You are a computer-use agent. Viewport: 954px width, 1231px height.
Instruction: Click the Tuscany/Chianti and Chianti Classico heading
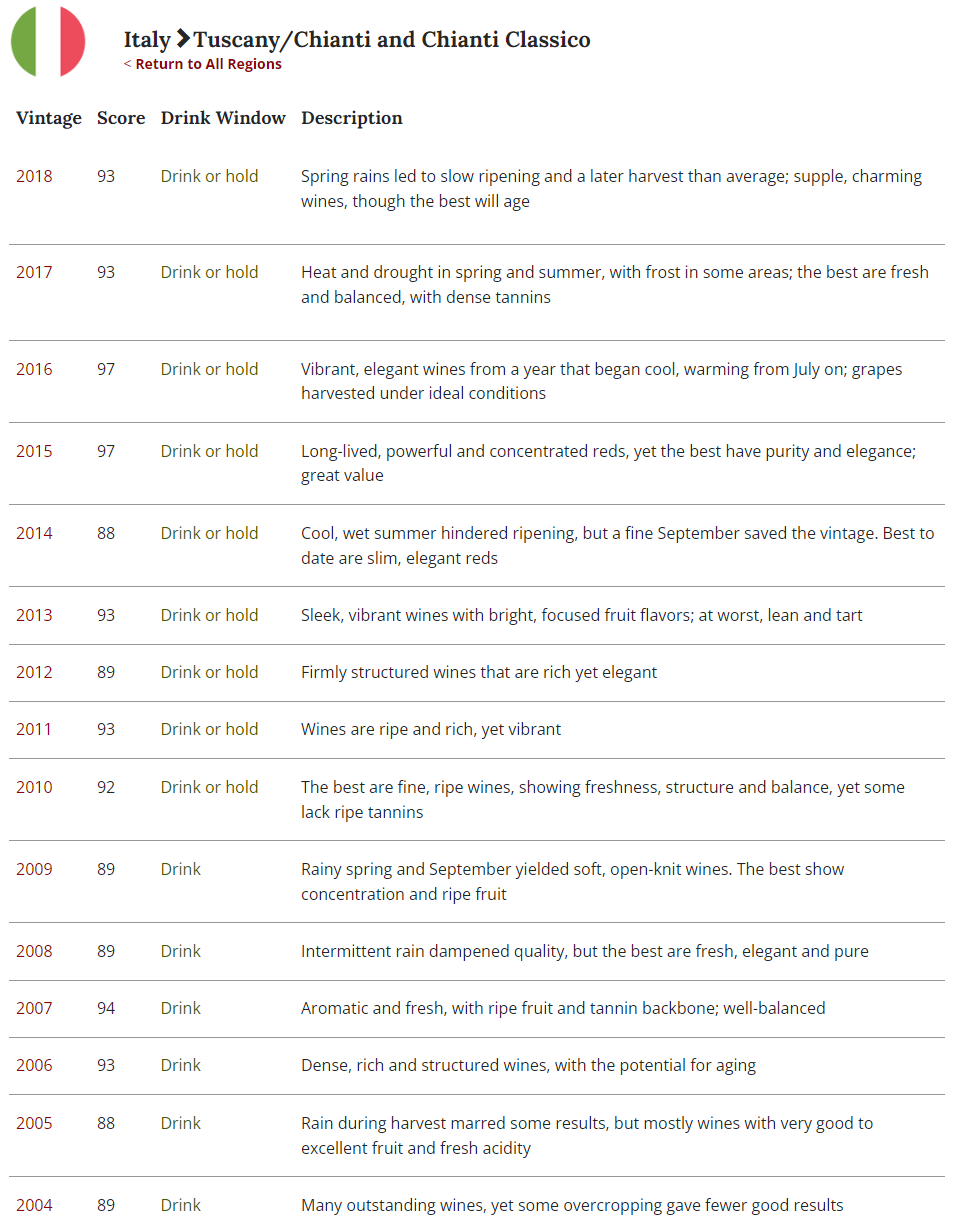tap(392, 39)
